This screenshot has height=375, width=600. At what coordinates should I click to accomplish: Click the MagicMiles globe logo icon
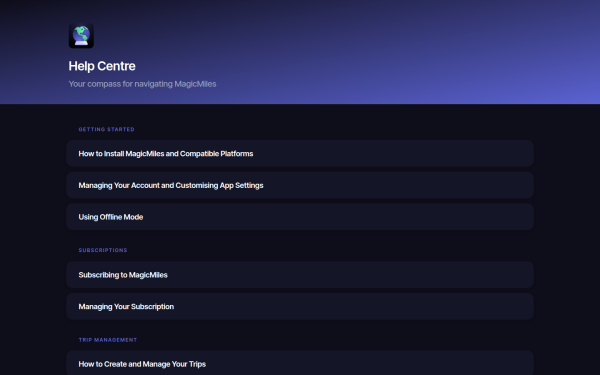coord(81,36)
